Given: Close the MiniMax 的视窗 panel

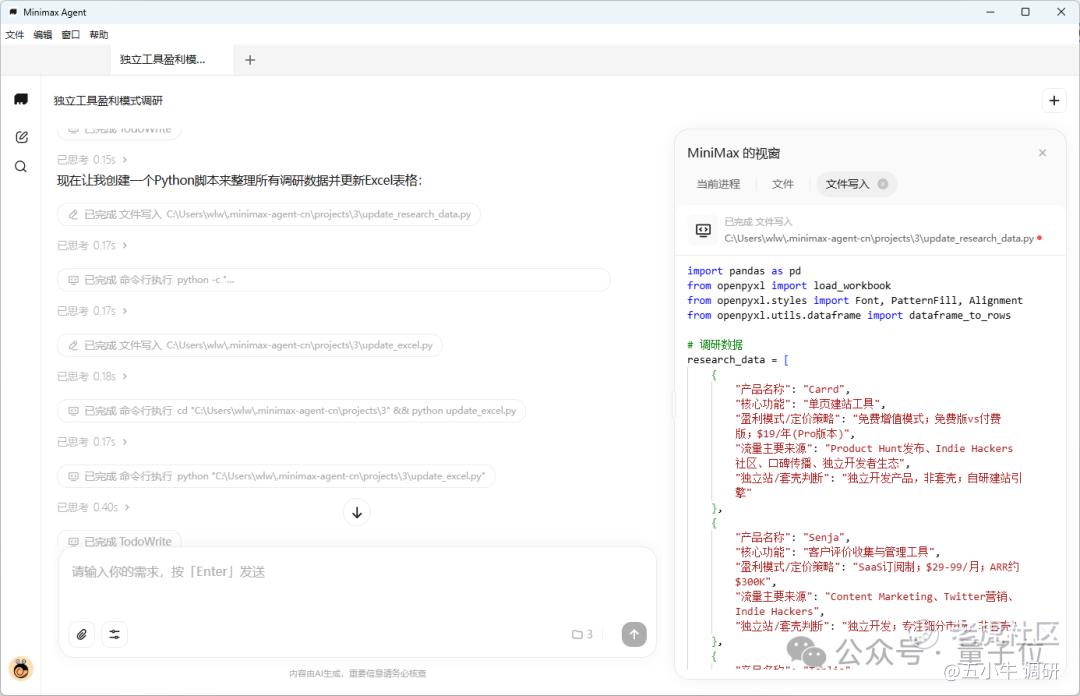Looking at the screenshot, I should point(1042,153).
